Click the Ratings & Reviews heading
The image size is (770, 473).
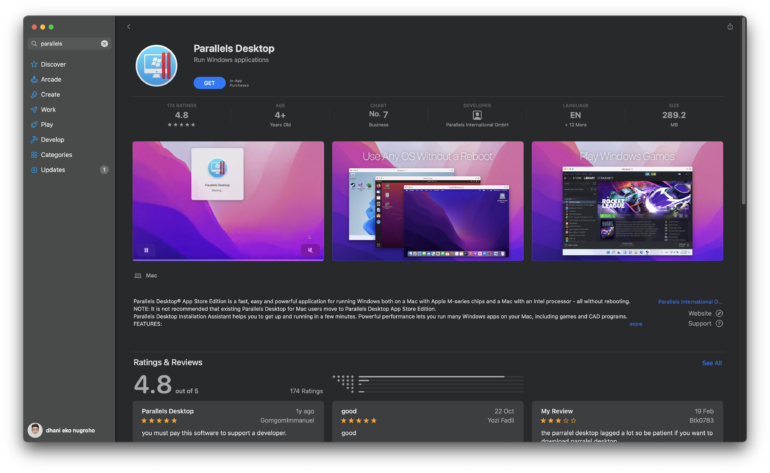[168, 362]
